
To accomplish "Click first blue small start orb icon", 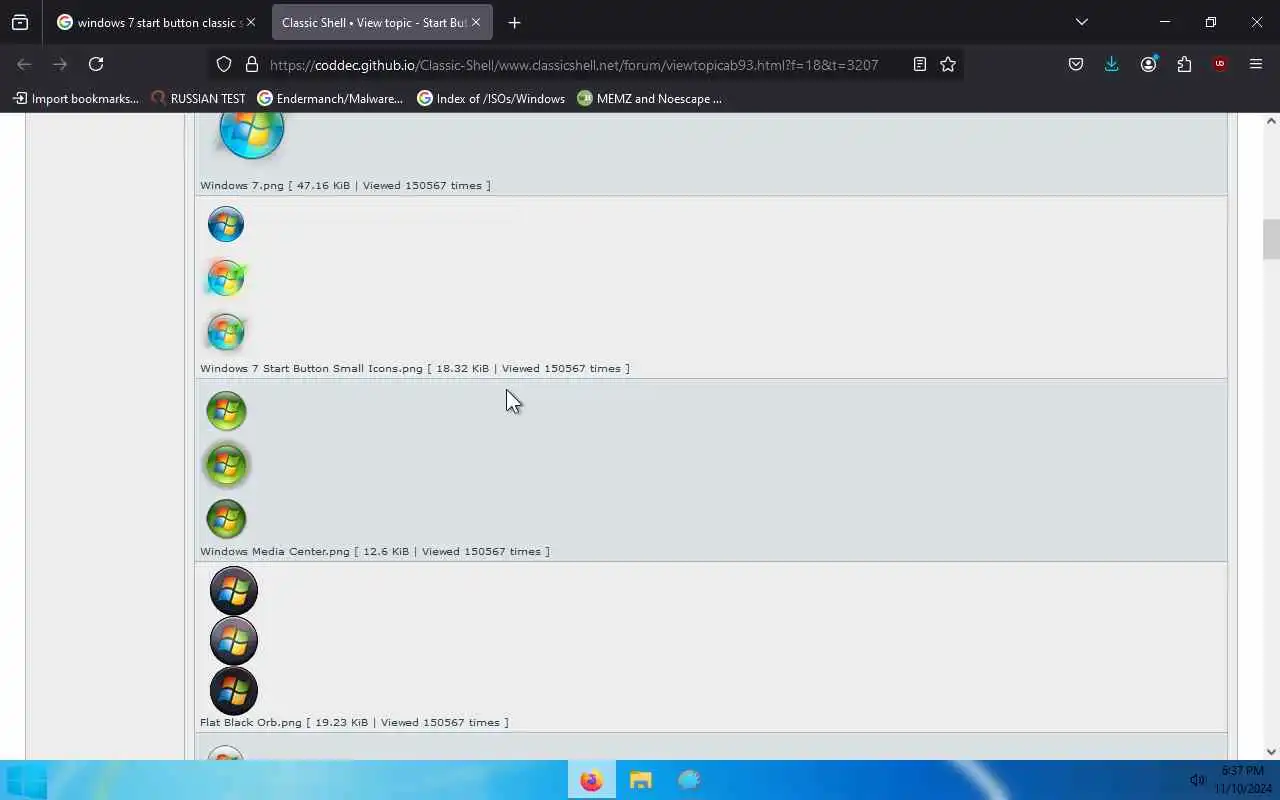I will point(226,224).
